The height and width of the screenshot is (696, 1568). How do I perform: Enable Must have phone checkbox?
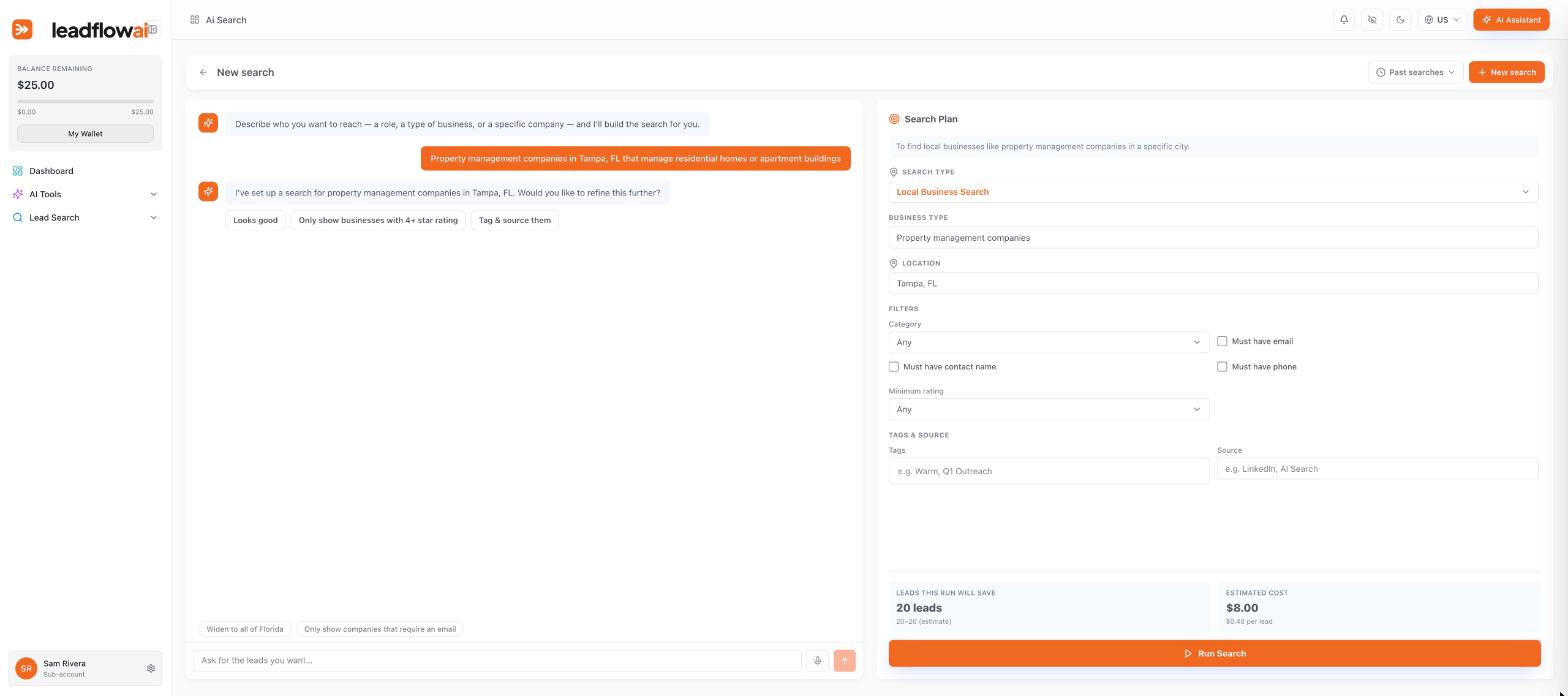click(1222, 367)
